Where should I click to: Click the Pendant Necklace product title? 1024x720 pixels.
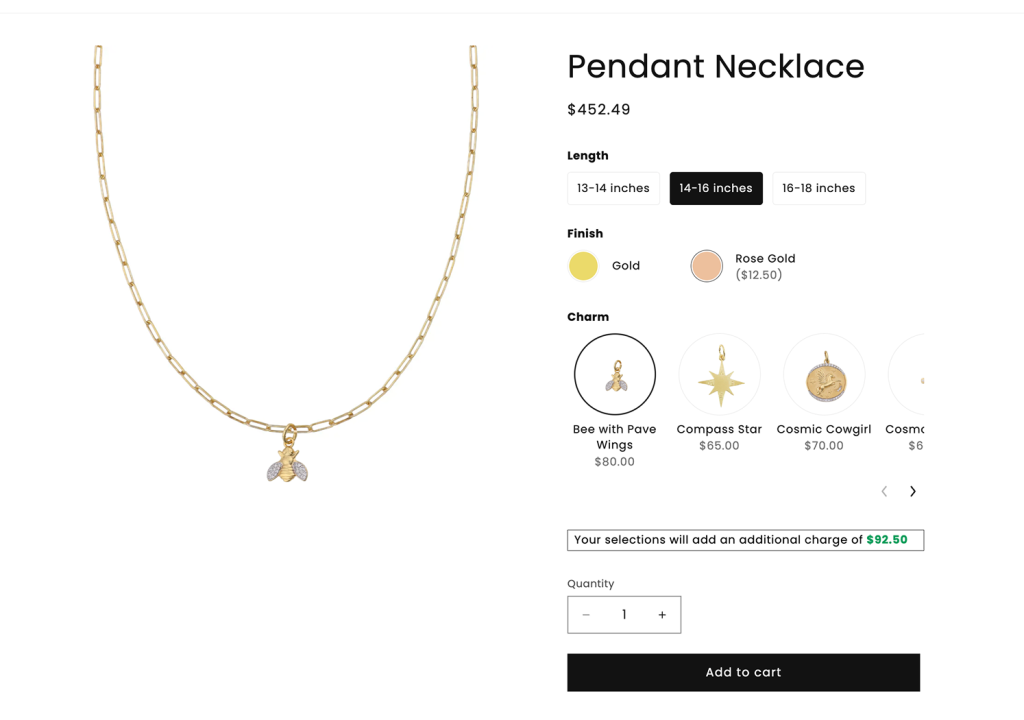click(715, 66)
